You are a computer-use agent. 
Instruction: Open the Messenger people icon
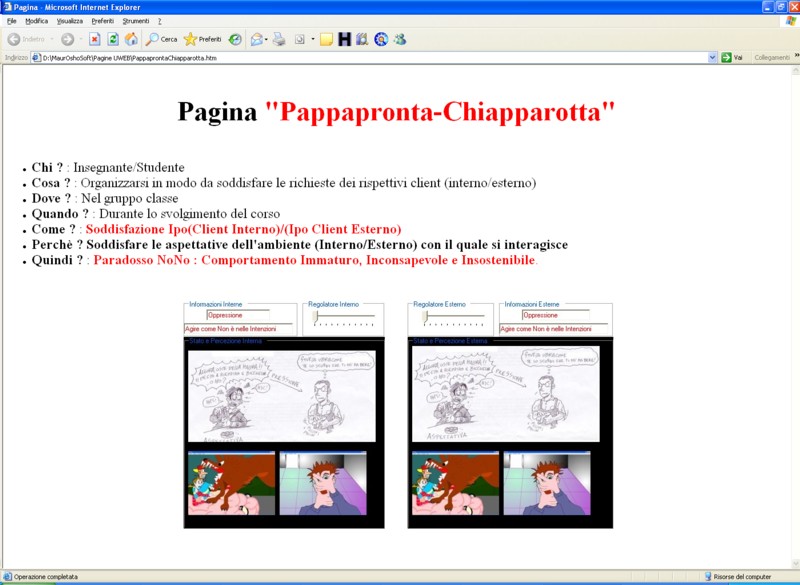pyautogui.click(x=399, y=39)
